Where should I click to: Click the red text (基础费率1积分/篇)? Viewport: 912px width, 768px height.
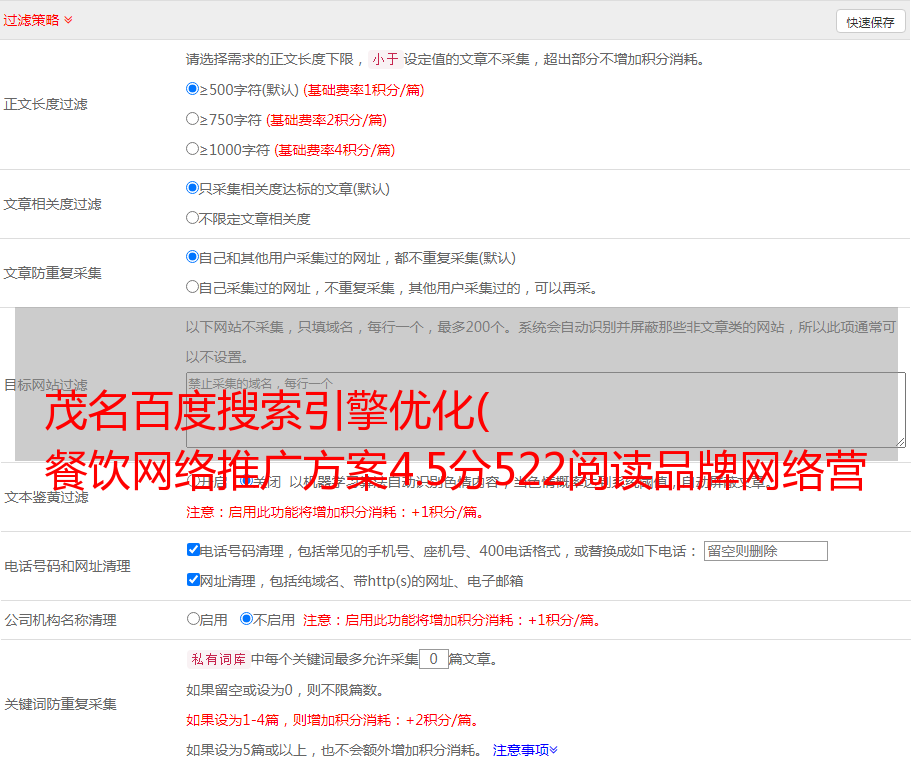pos(364,90)
